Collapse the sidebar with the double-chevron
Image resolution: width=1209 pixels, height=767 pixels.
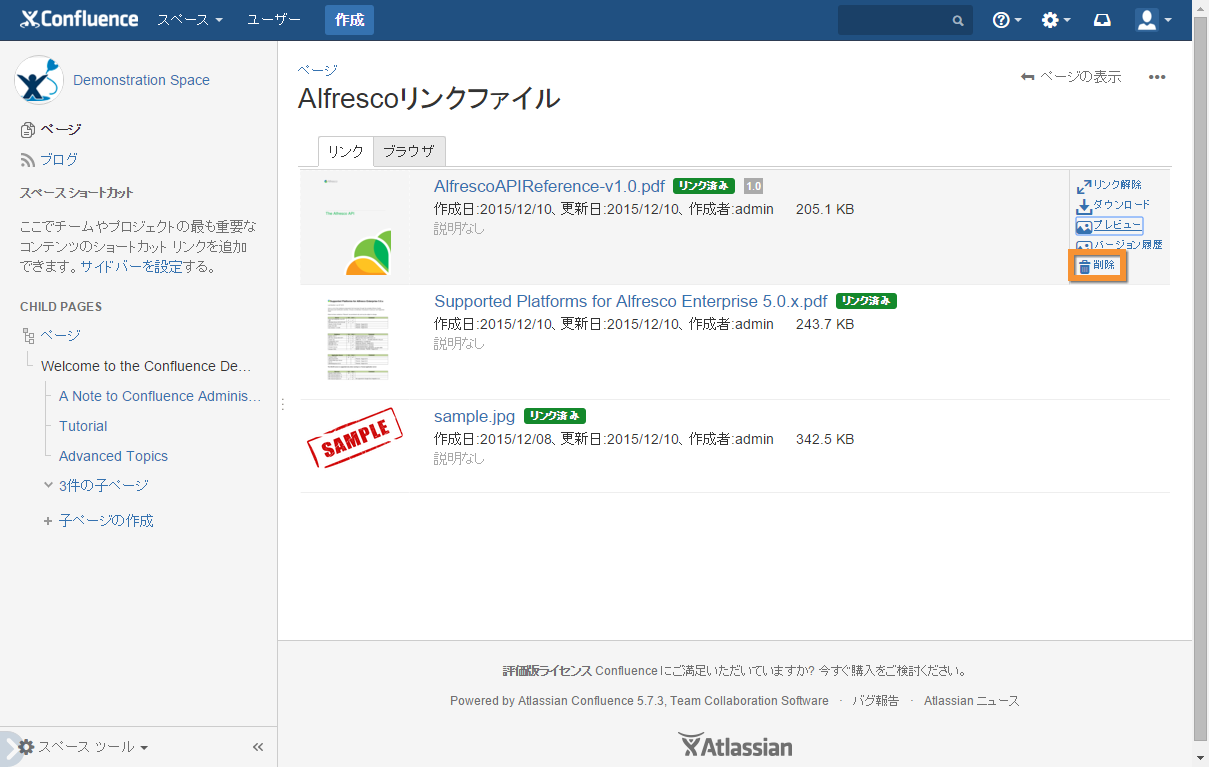click(x=258, y=747)
